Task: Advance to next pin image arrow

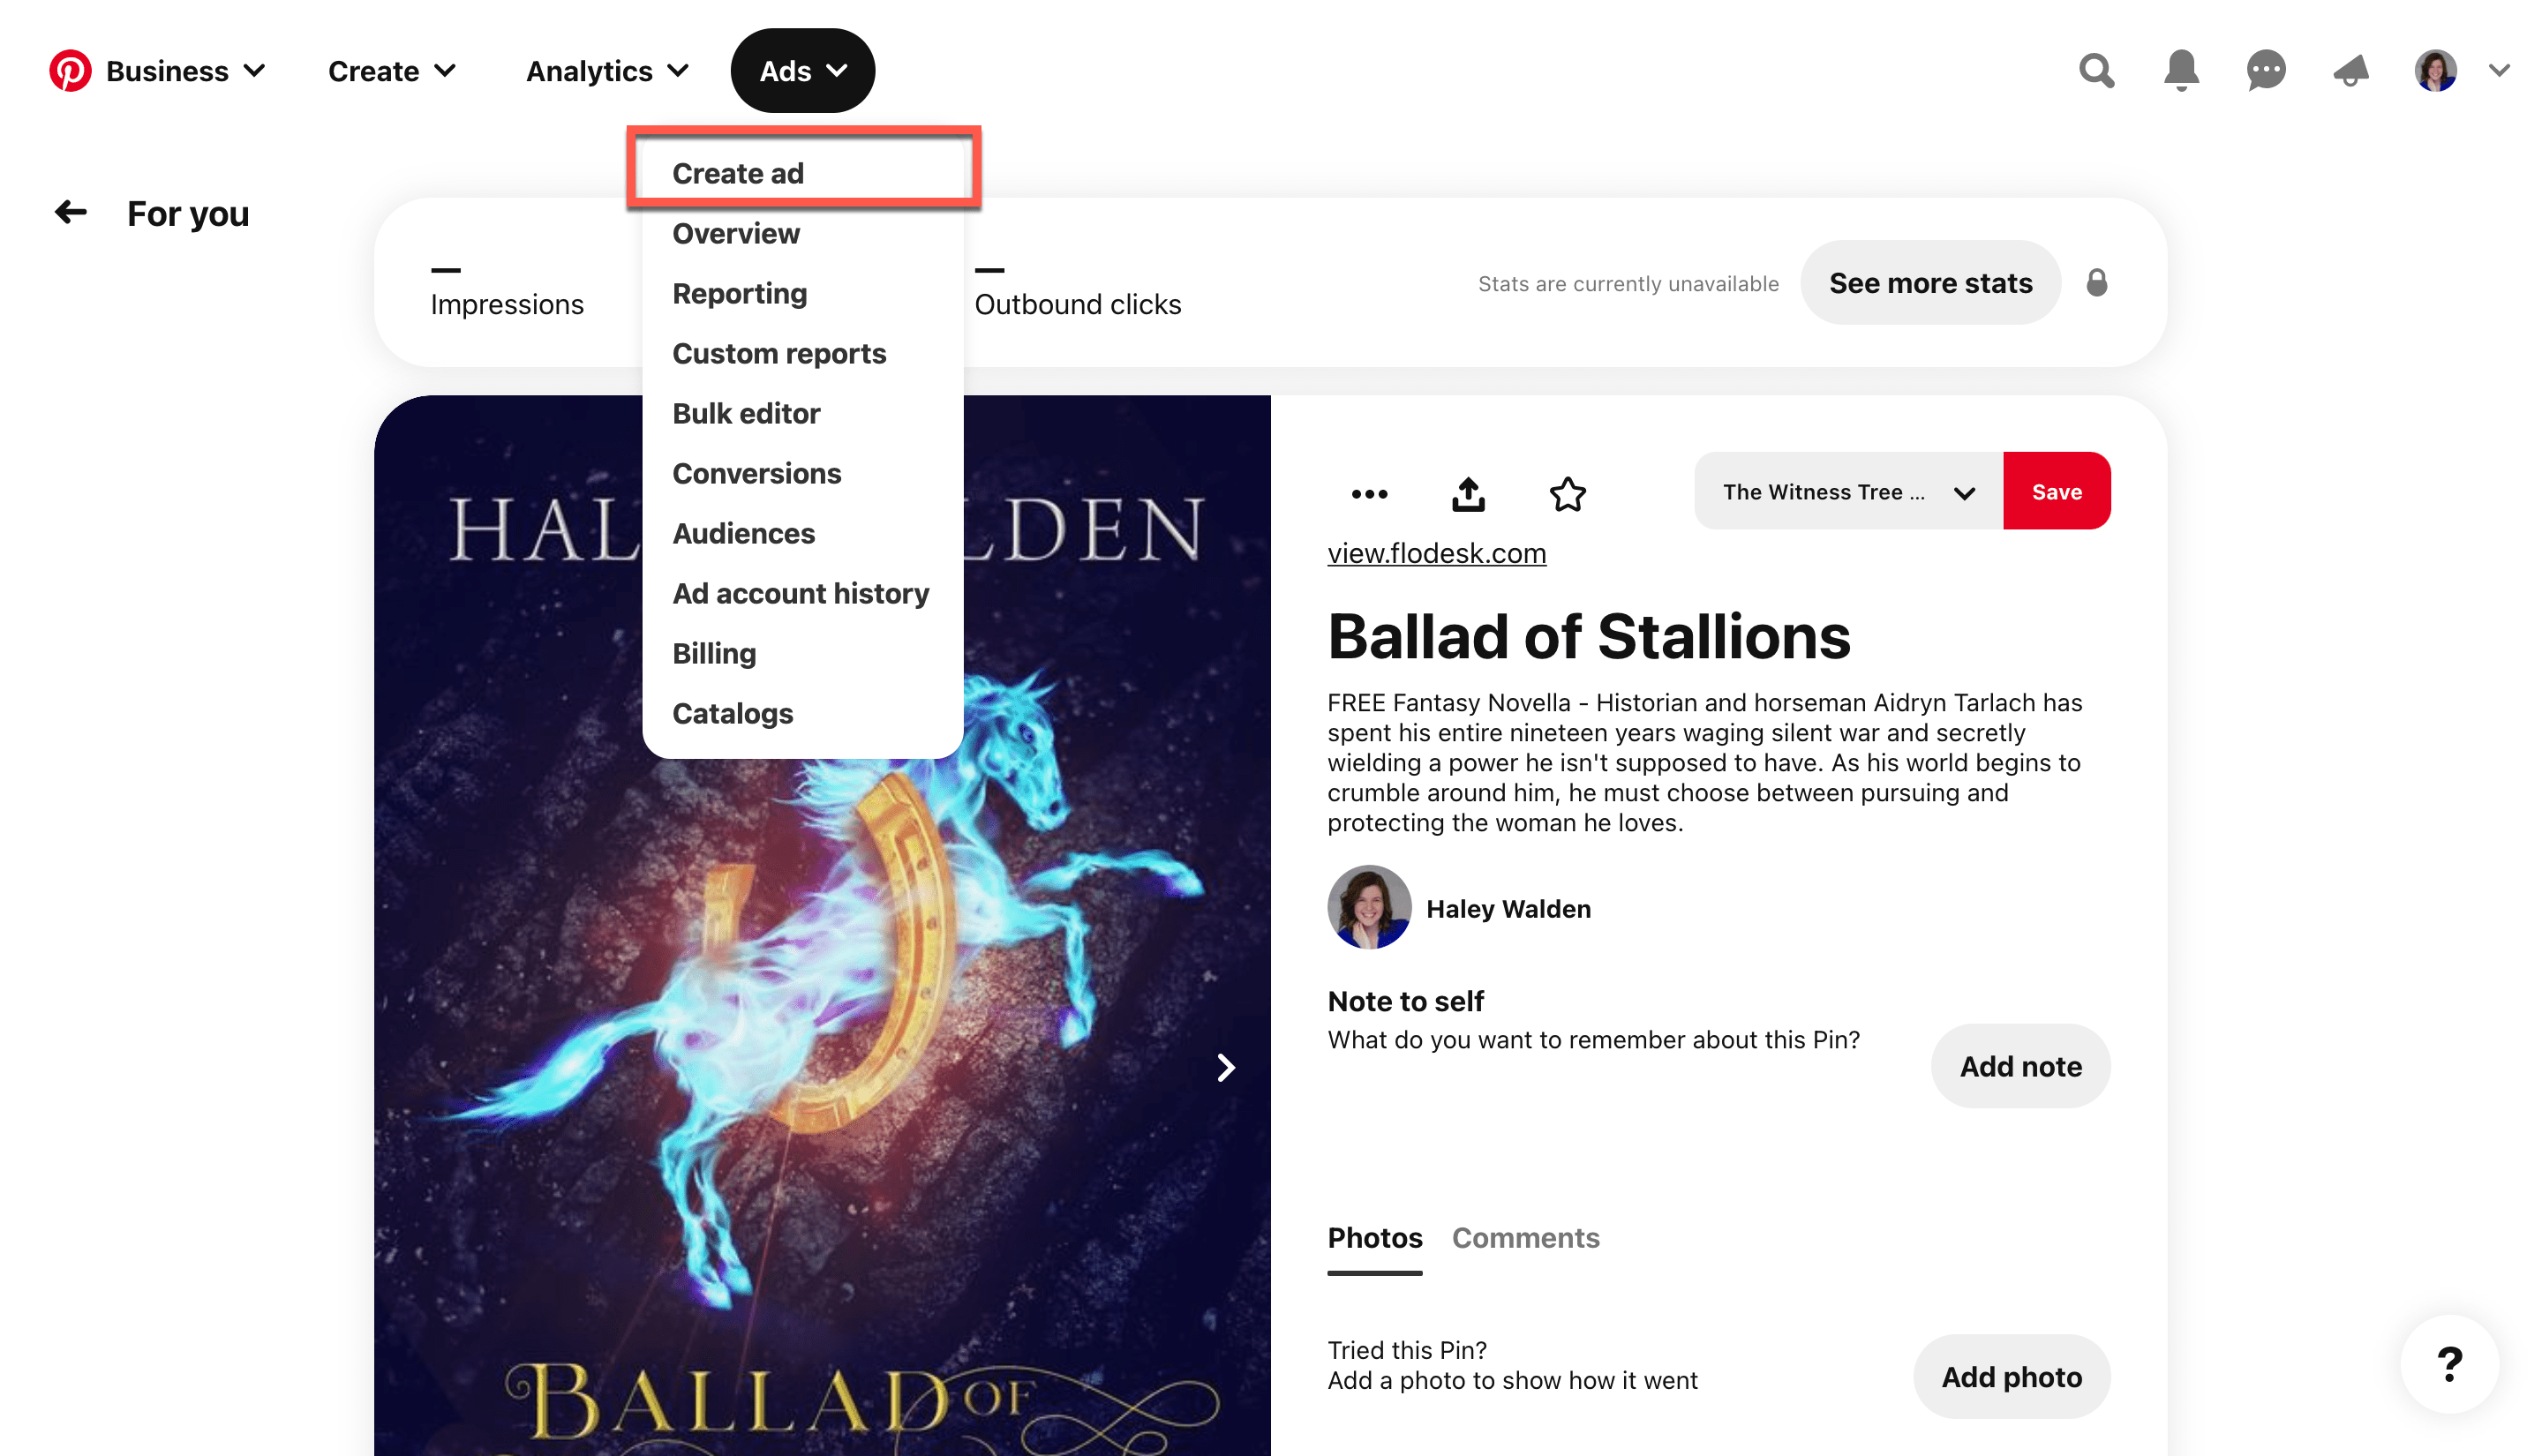Action: coord(1225,1067)
